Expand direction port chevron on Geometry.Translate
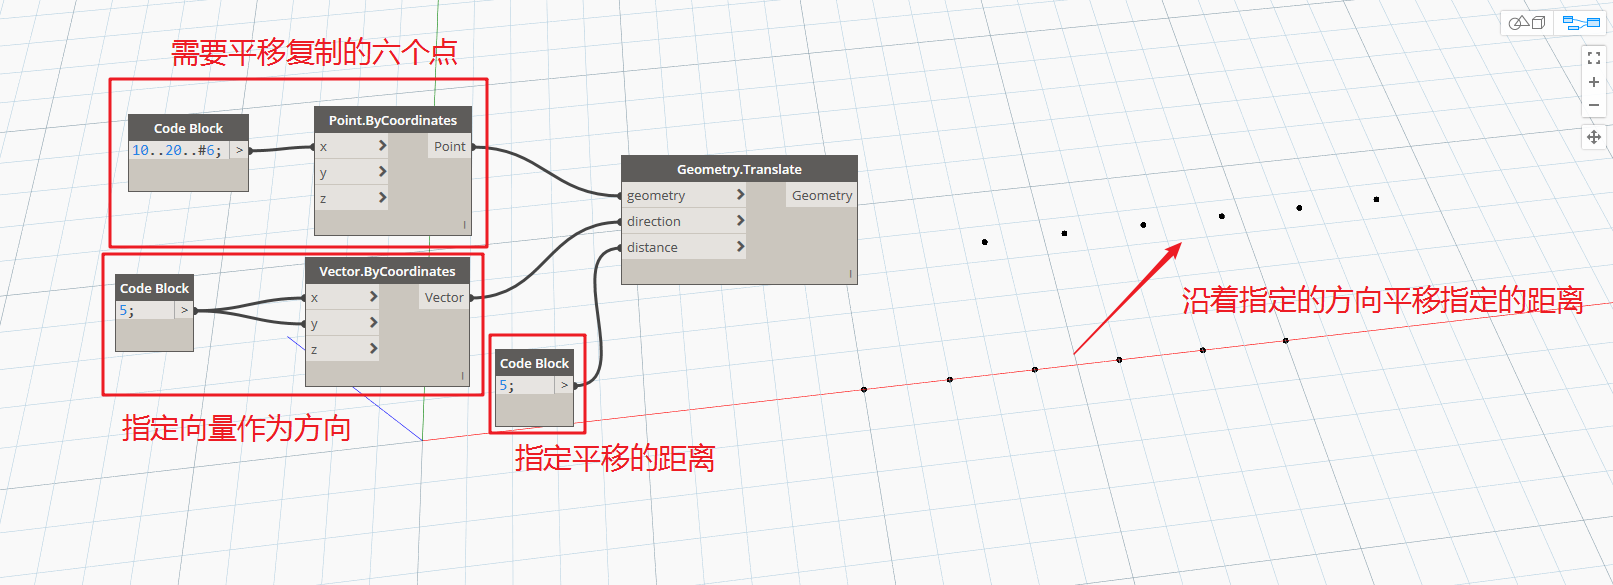Screen dimensions: 1613x585 740,221
